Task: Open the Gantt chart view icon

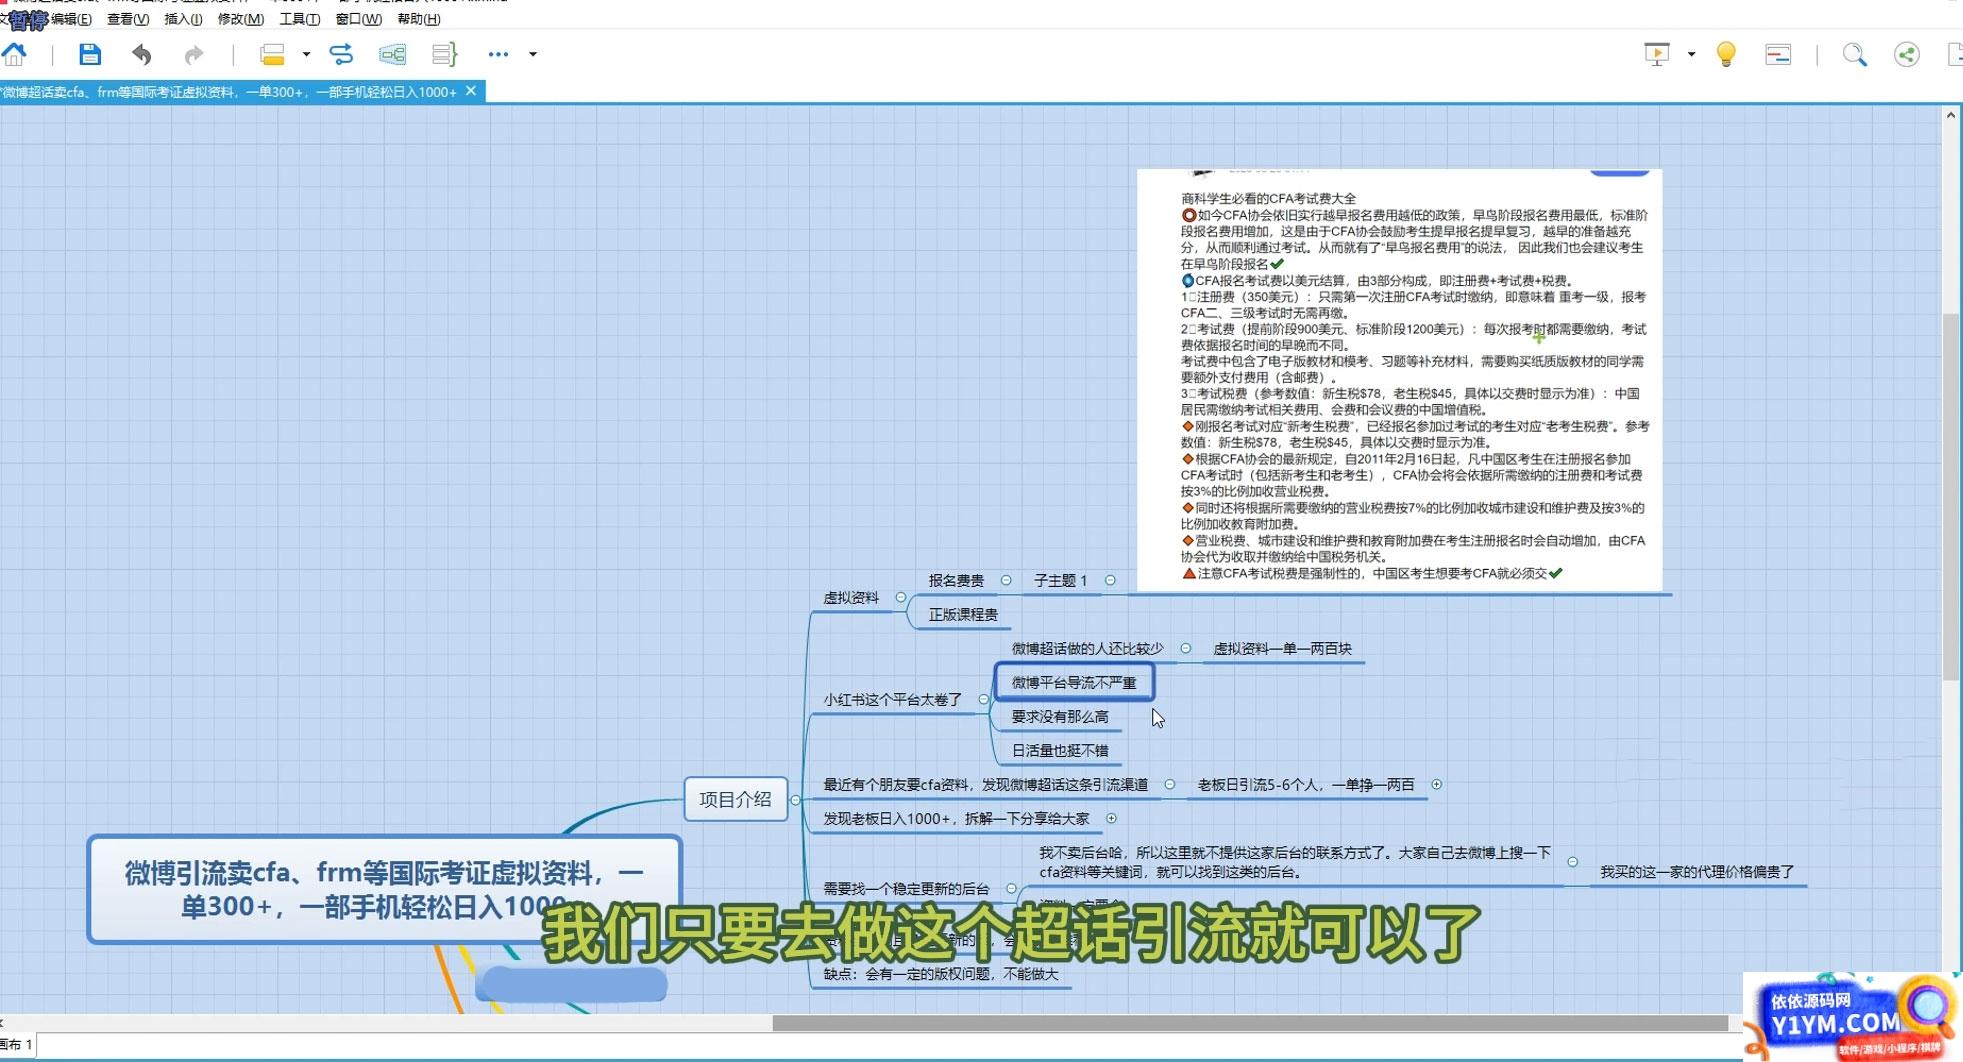Action: pos(1778,54)
